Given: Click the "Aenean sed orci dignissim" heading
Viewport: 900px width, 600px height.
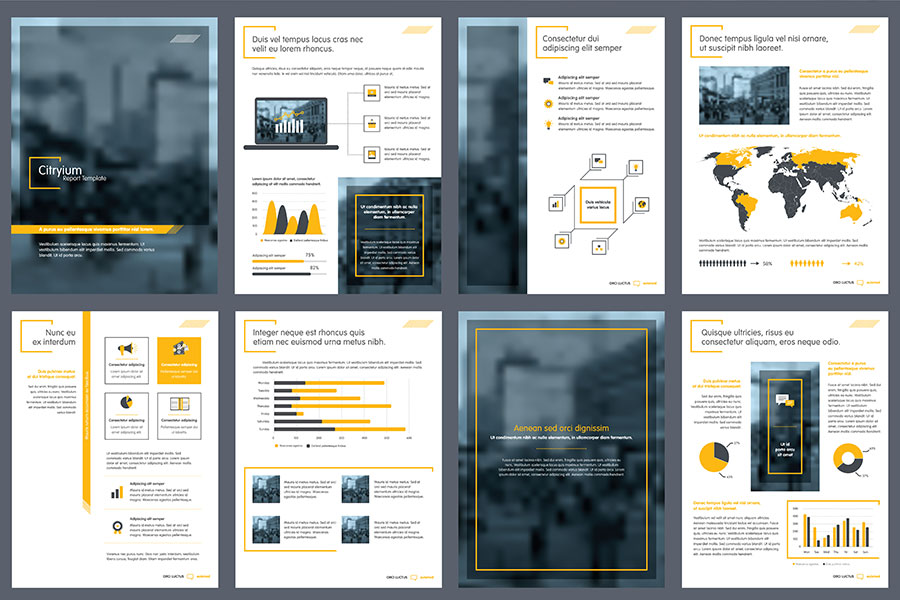Looking at the screenshot, I should [560, 428].
